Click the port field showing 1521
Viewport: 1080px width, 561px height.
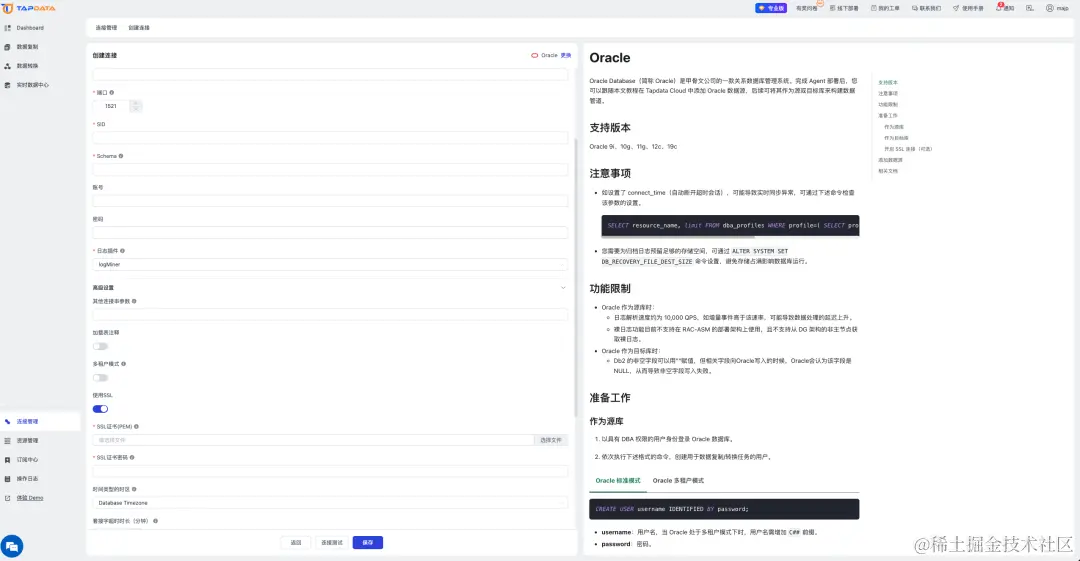(x=112, y=106)
